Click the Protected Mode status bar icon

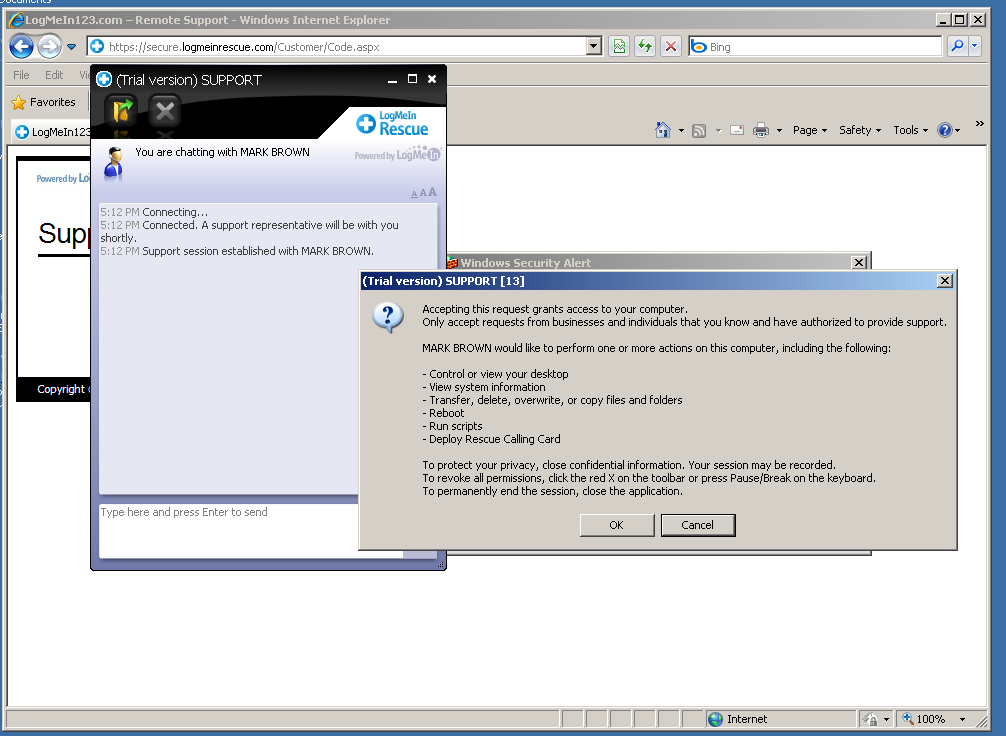[x=871, y=719]
